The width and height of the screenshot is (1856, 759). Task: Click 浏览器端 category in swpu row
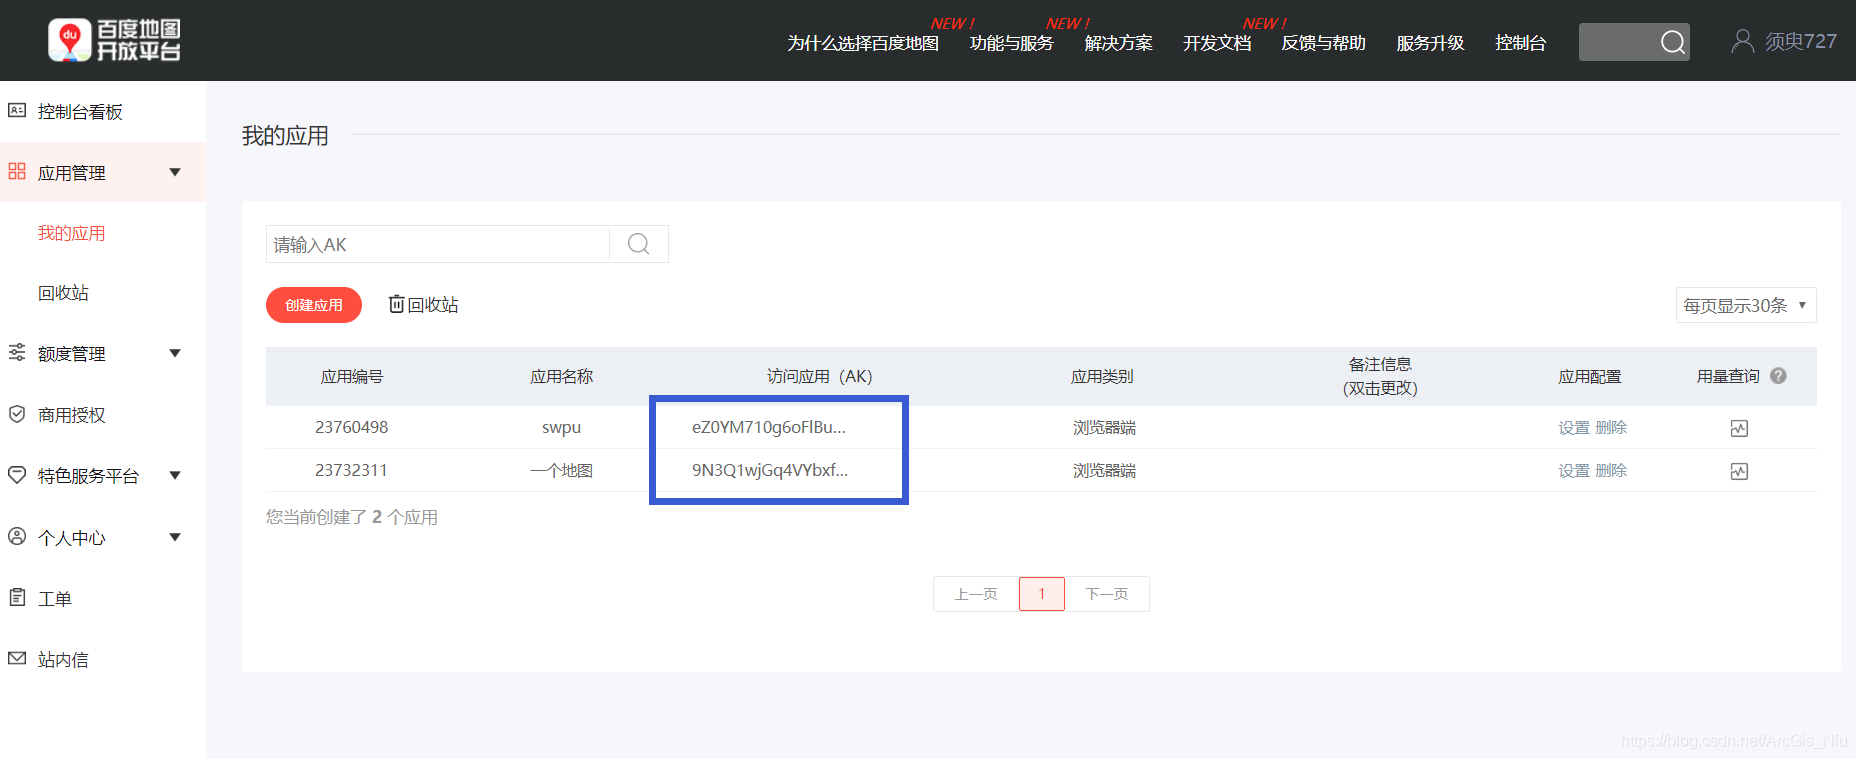coord(1104,428)
